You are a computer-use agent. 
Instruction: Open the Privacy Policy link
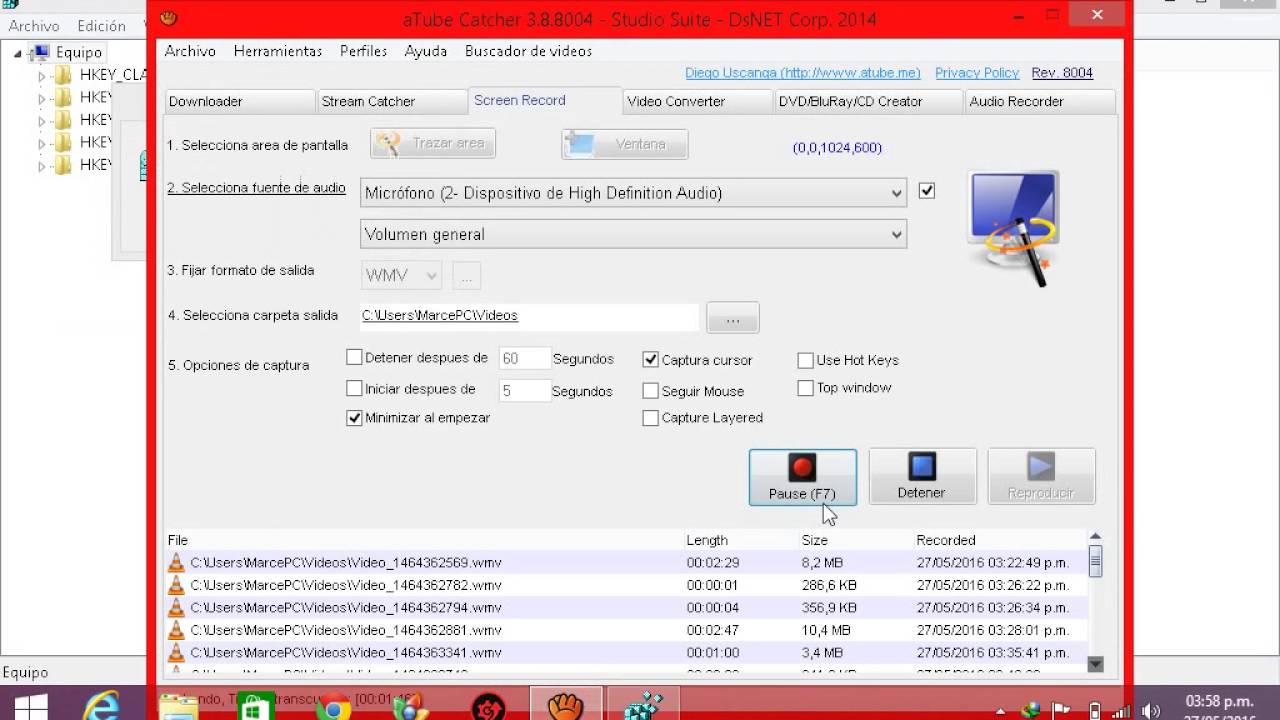pos(977,73)
